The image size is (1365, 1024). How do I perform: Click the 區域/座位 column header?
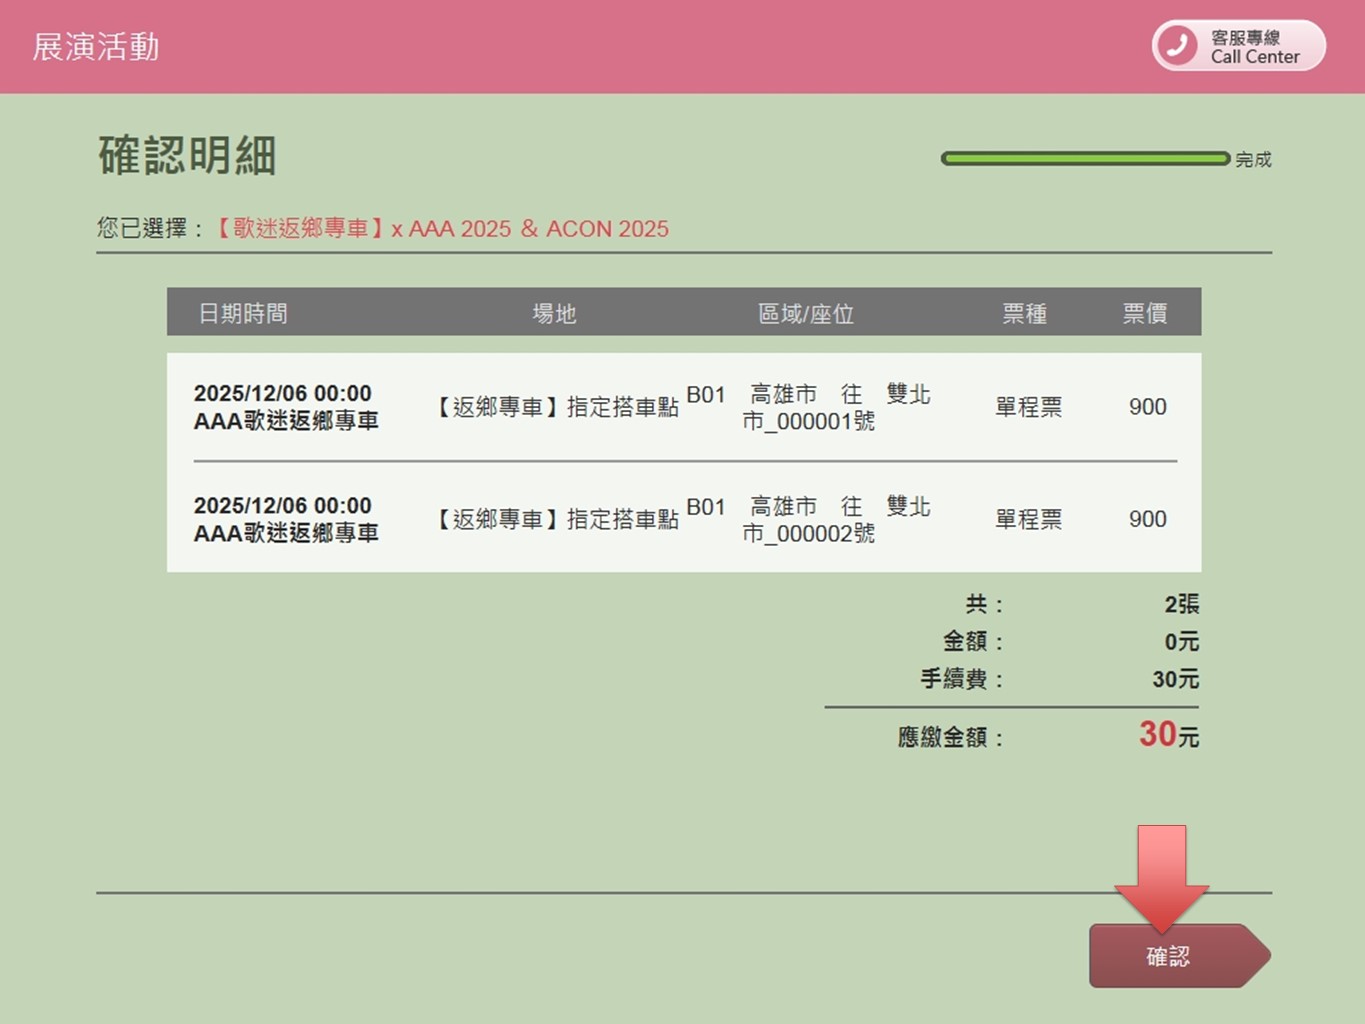click(x=806, y=314)
